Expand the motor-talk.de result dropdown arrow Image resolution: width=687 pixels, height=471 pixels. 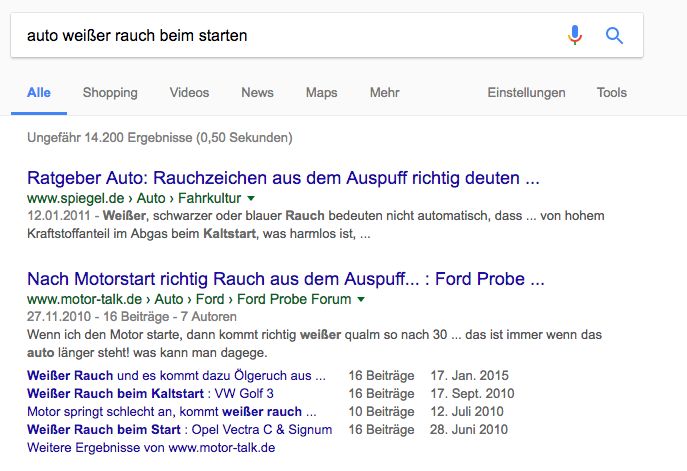(361, 299)
